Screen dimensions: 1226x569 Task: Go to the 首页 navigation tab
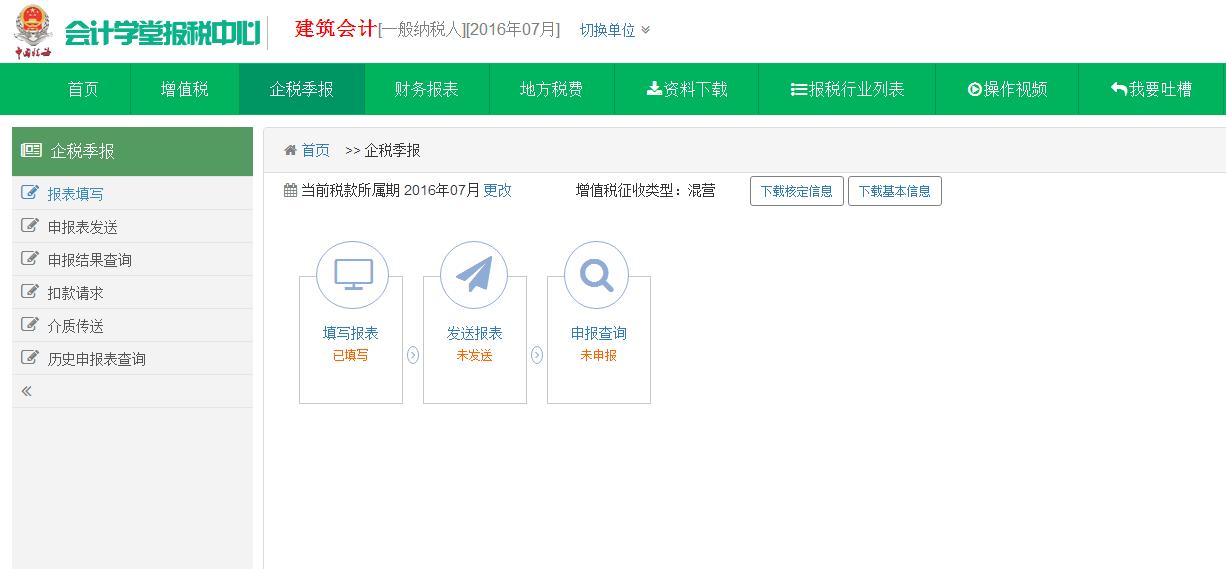83,89
